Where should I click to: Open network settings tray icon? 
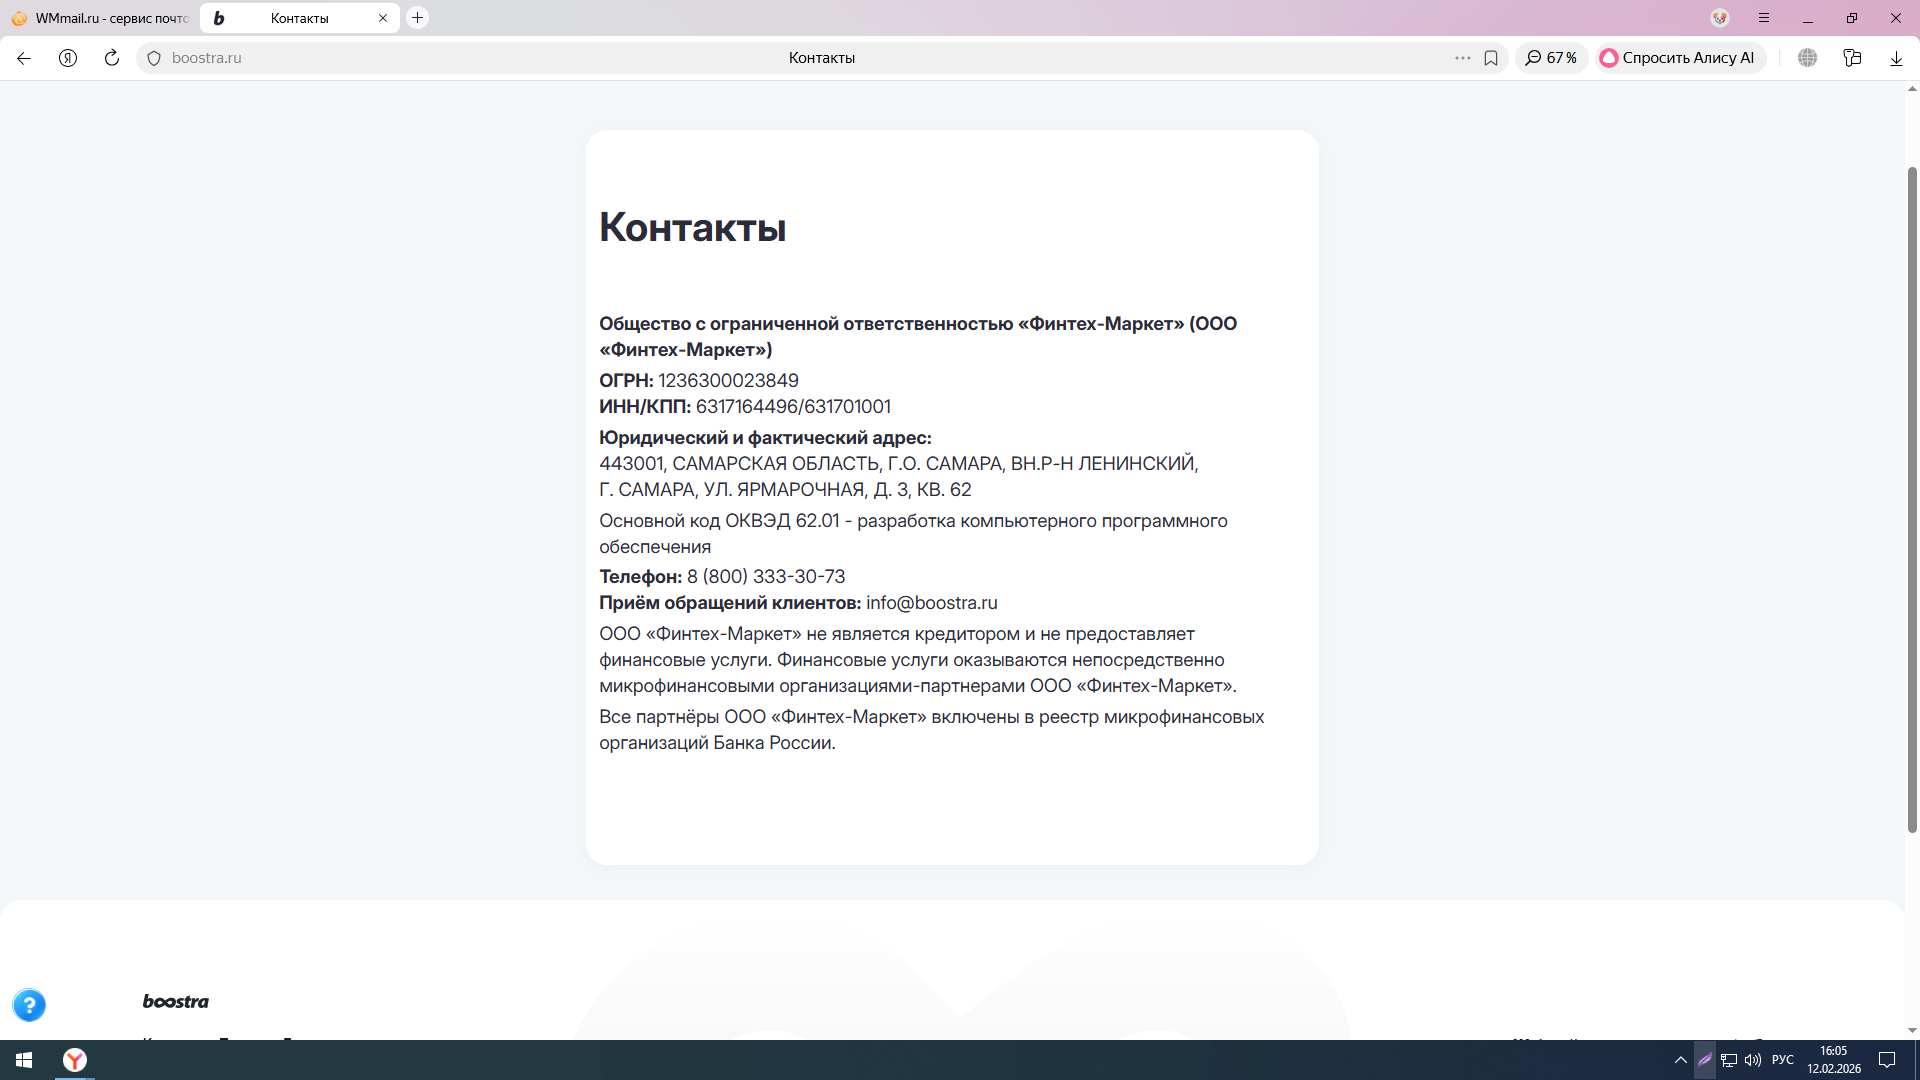[x=1729, y=1060]
